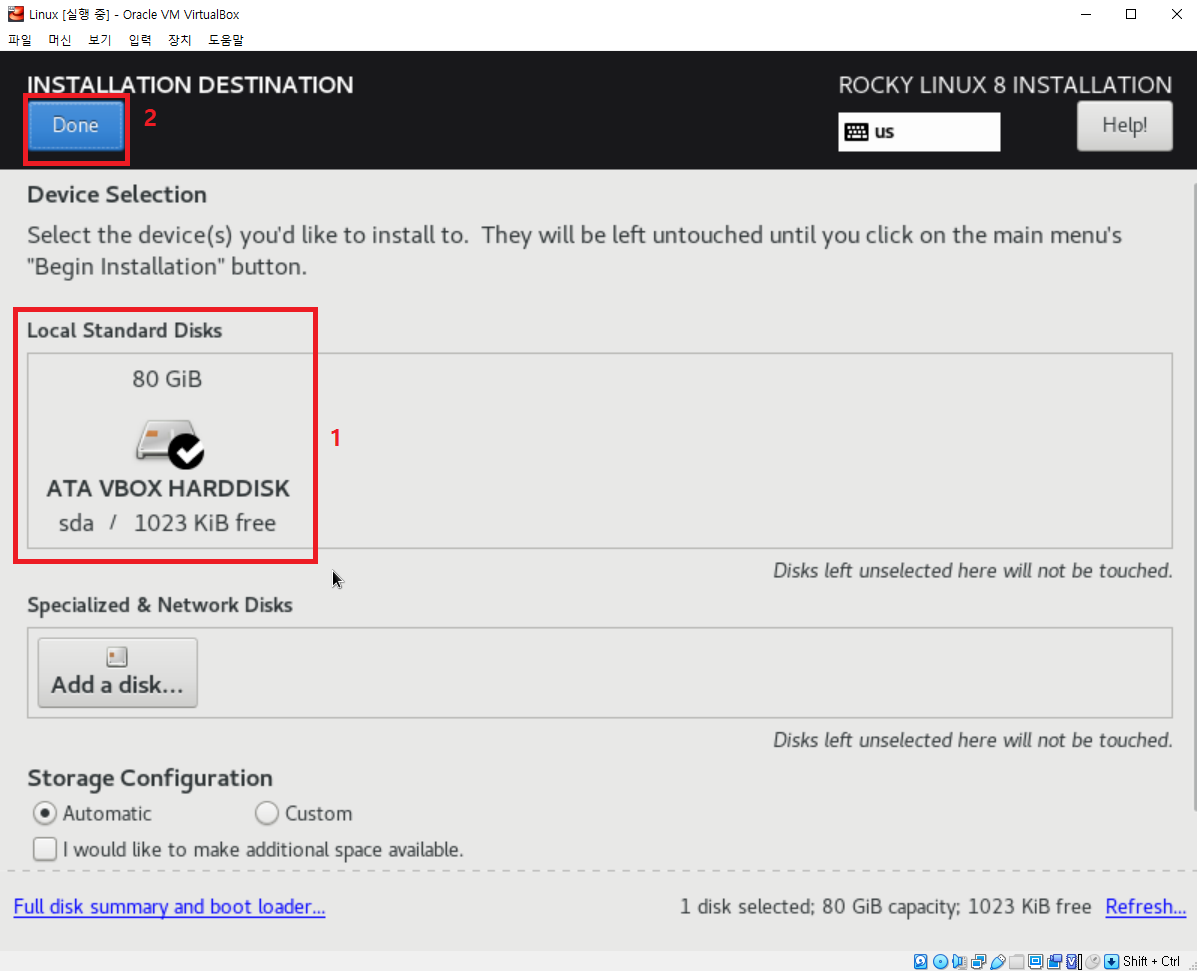Click the audio status icon

tap(960, 961)
